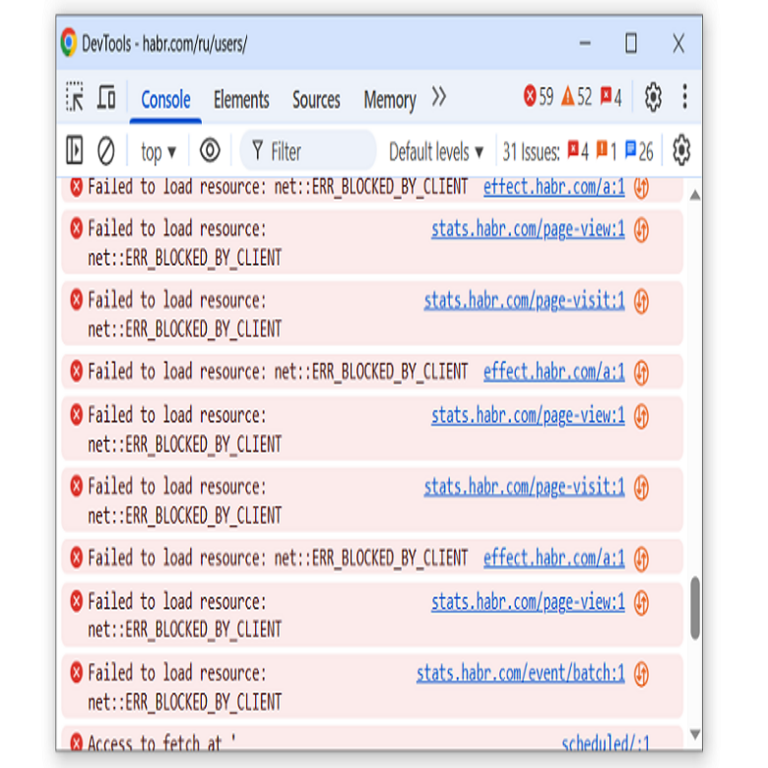
Task: Show more DevTools tabs via double chevron
Action: (439, 97)
